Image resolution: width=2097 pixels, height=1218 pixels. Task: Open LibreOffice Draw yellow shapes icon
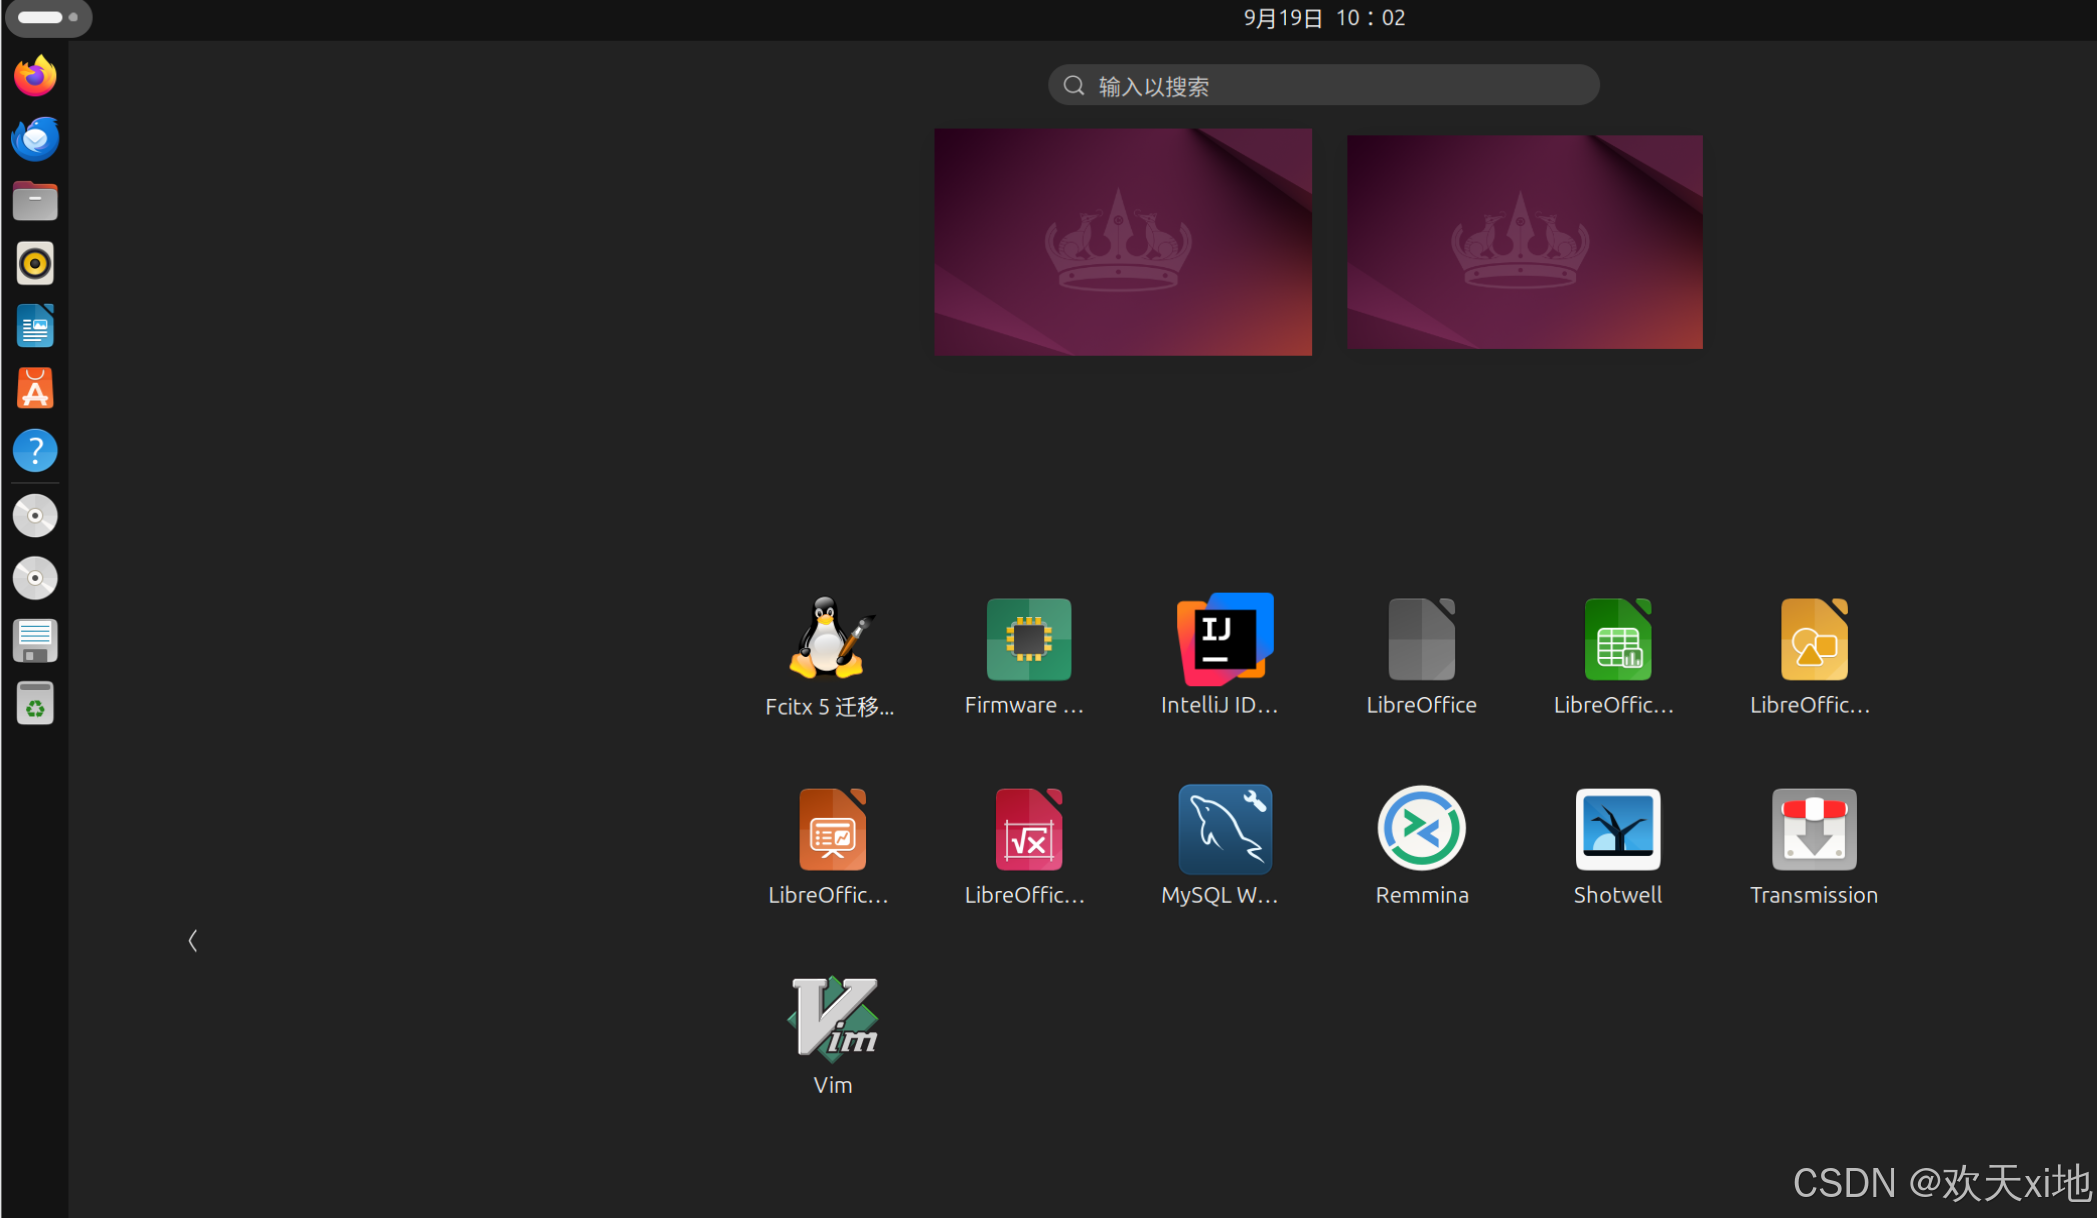[x=1812, y=657]
